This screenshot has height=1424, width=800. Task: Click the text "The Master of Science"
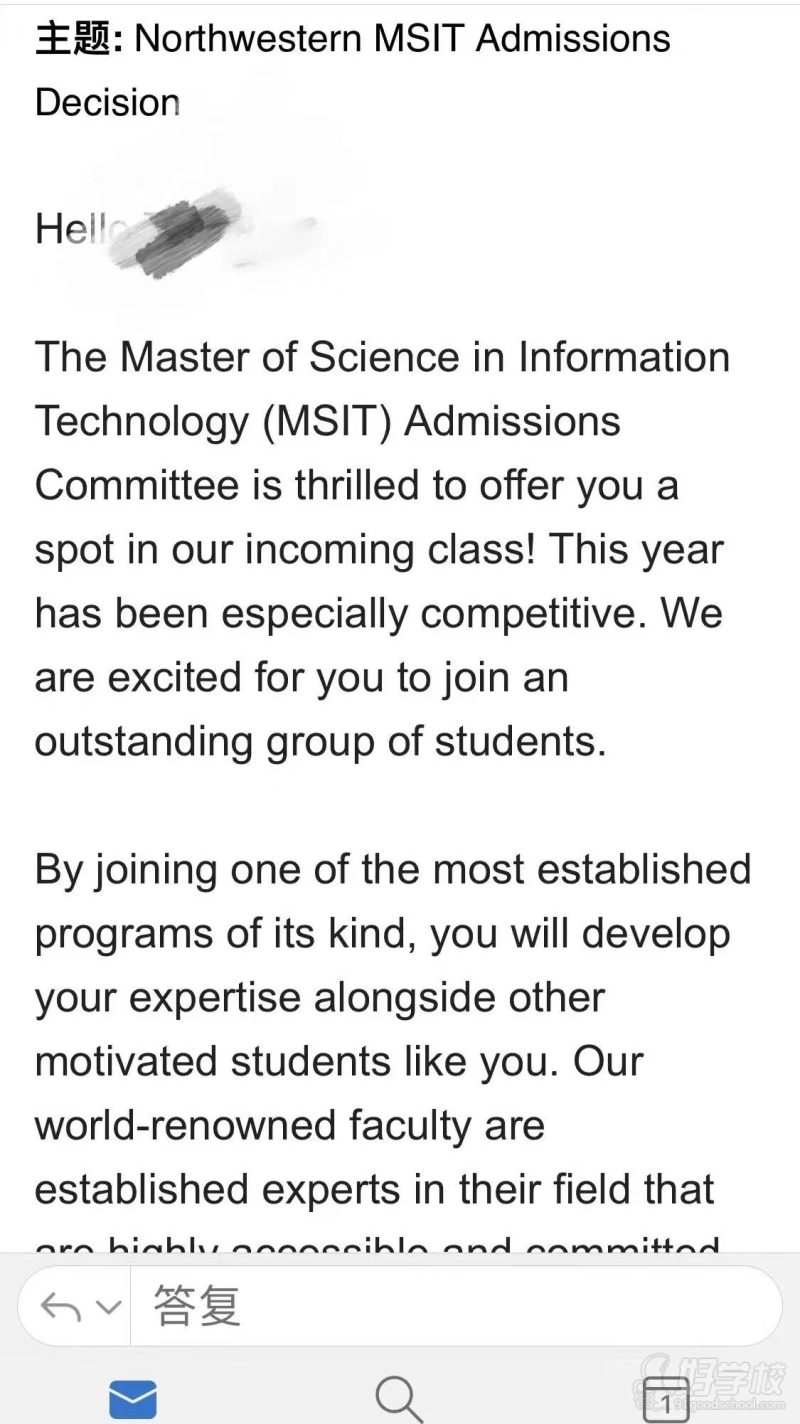click(x=234, y=357)
